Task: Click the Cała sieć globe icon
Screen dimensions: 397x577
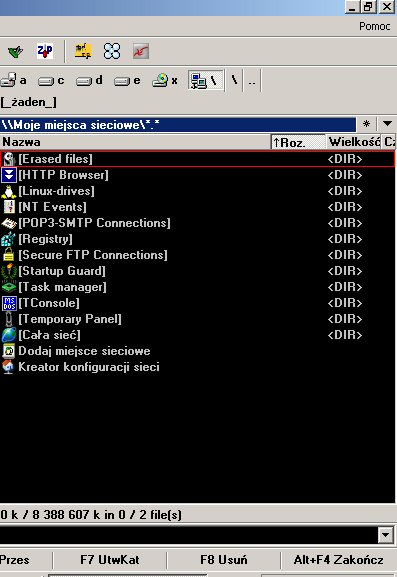Action: click(9, 335)
